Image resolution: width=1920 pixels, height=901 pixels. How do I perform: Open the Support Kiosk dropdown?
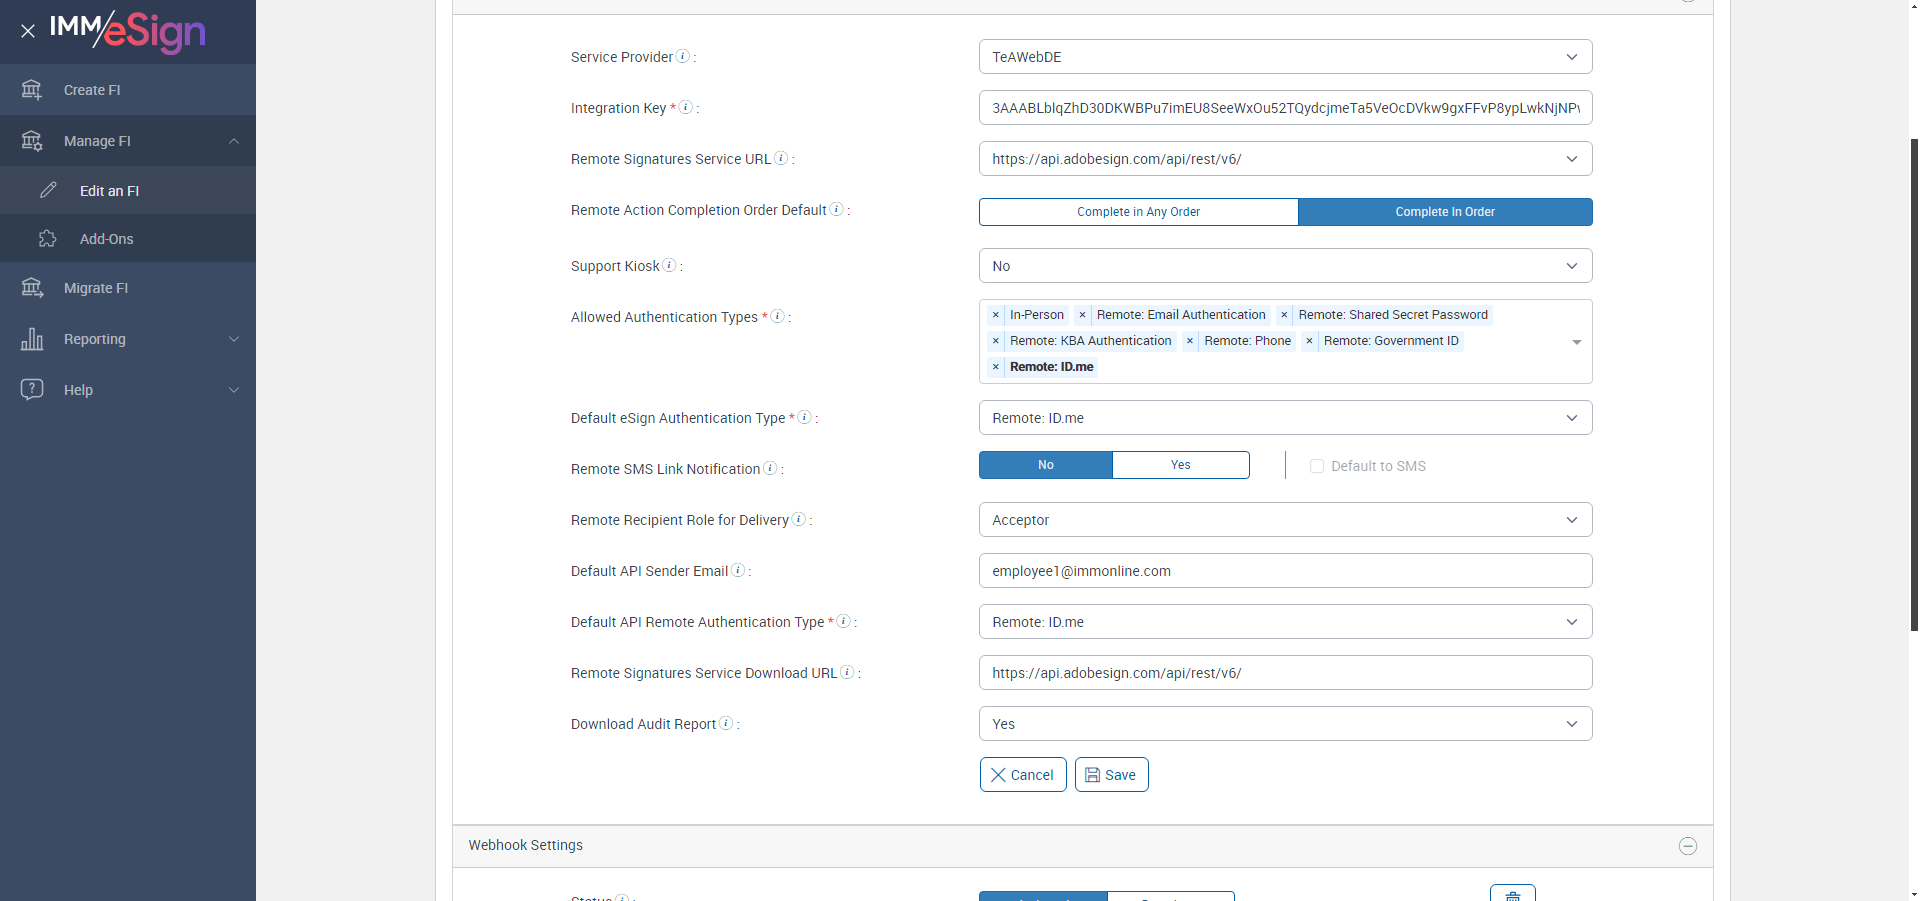1285,266
